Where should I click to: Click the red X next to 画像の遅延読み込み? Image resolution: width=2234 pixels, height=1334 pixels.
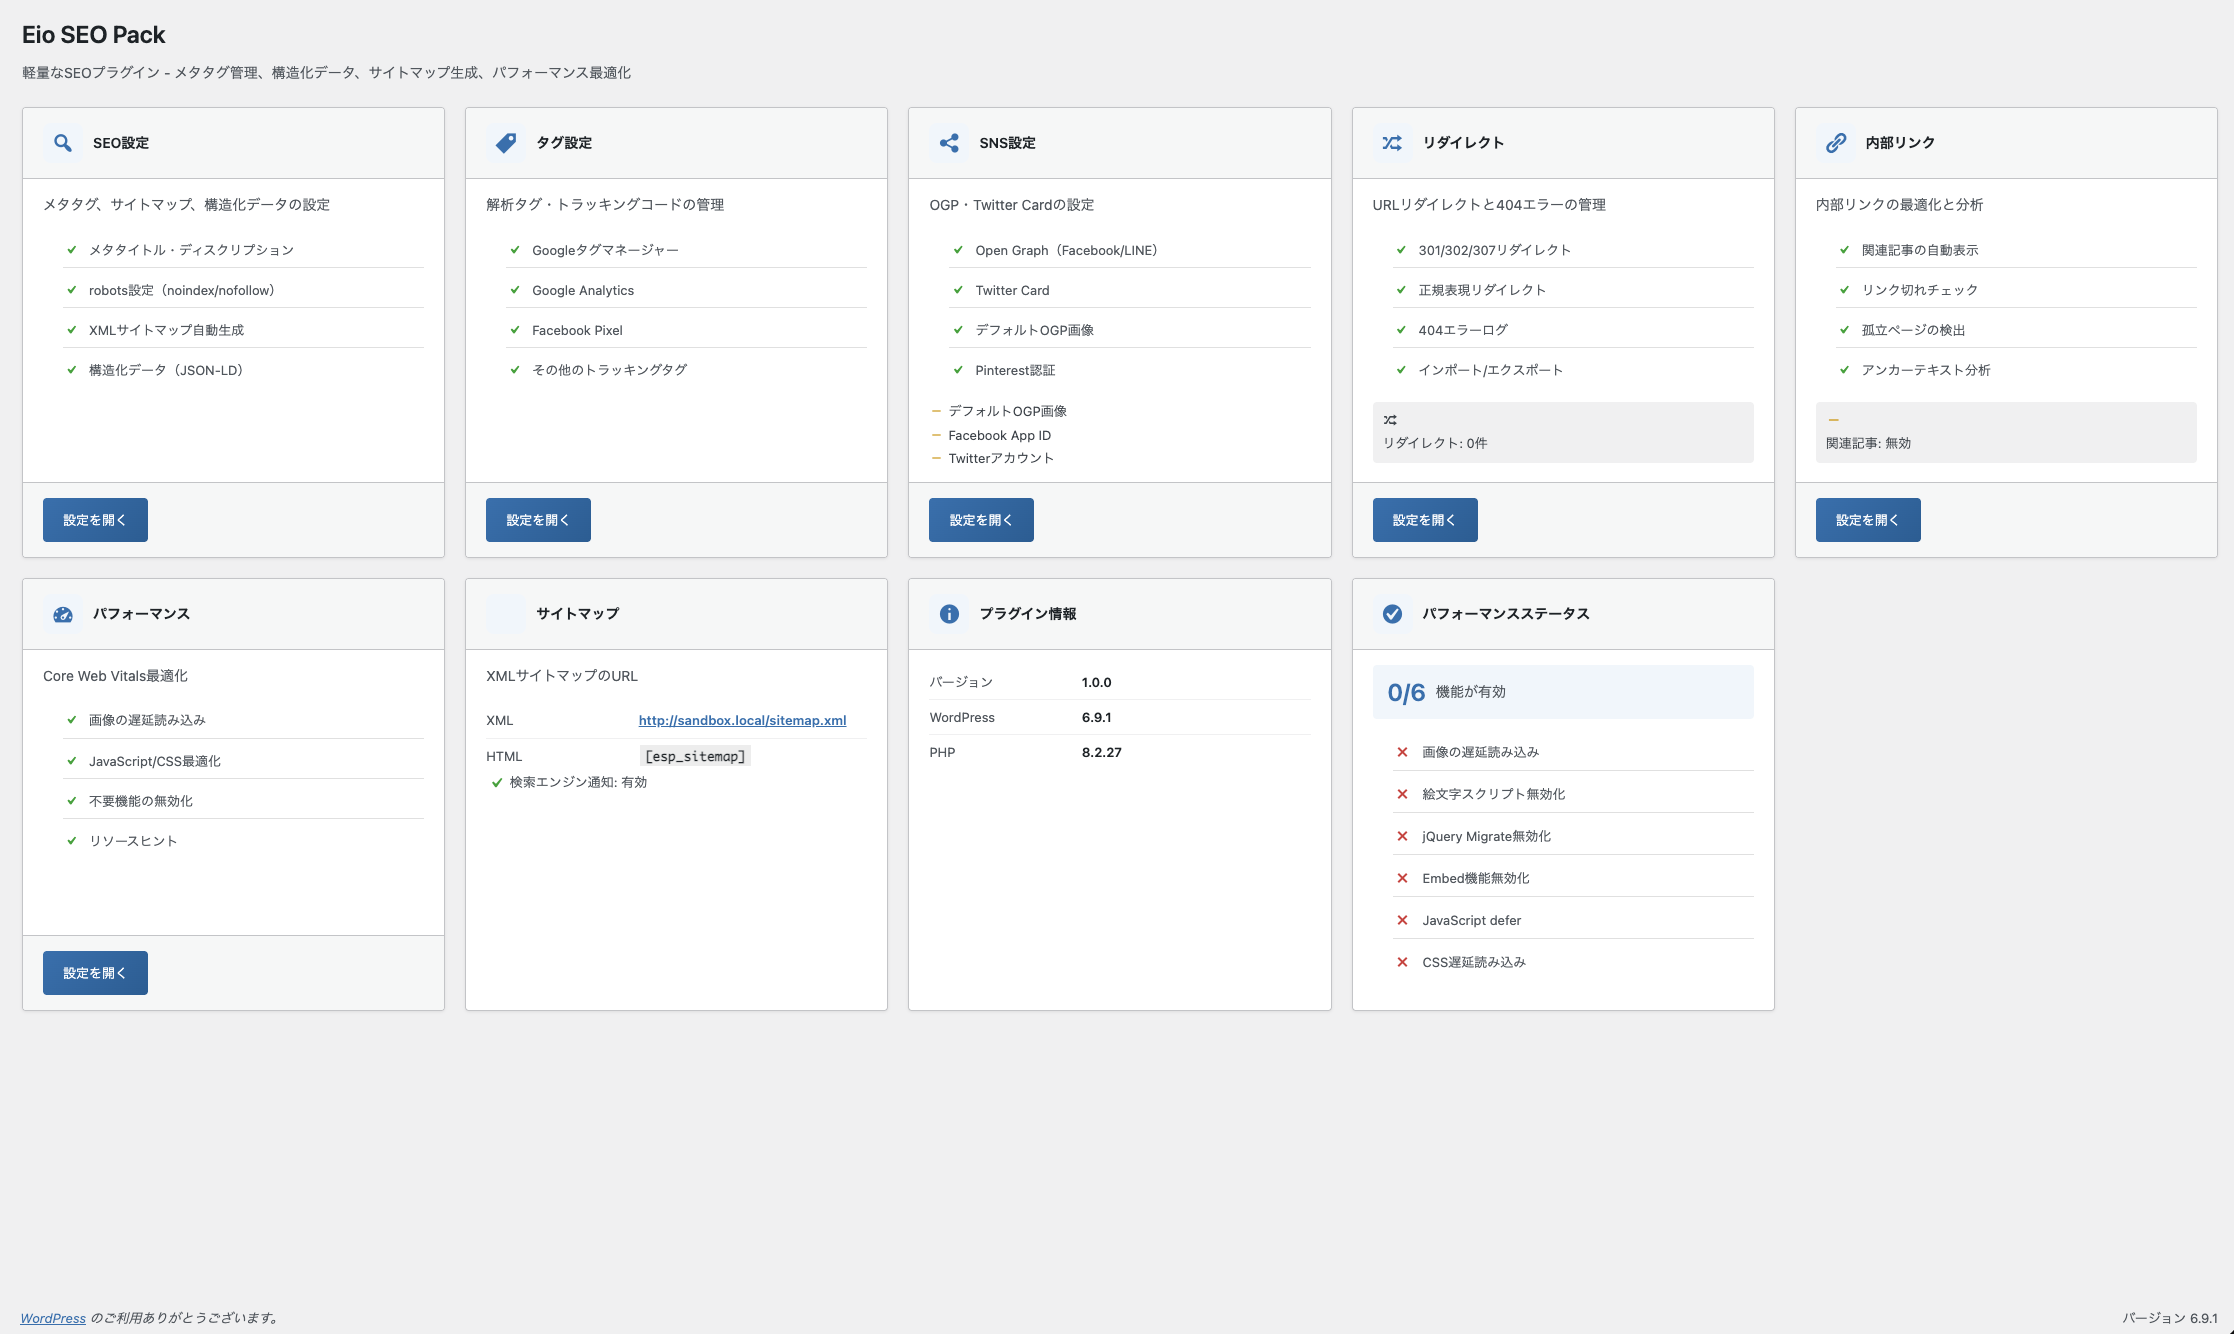point(1404,751)
